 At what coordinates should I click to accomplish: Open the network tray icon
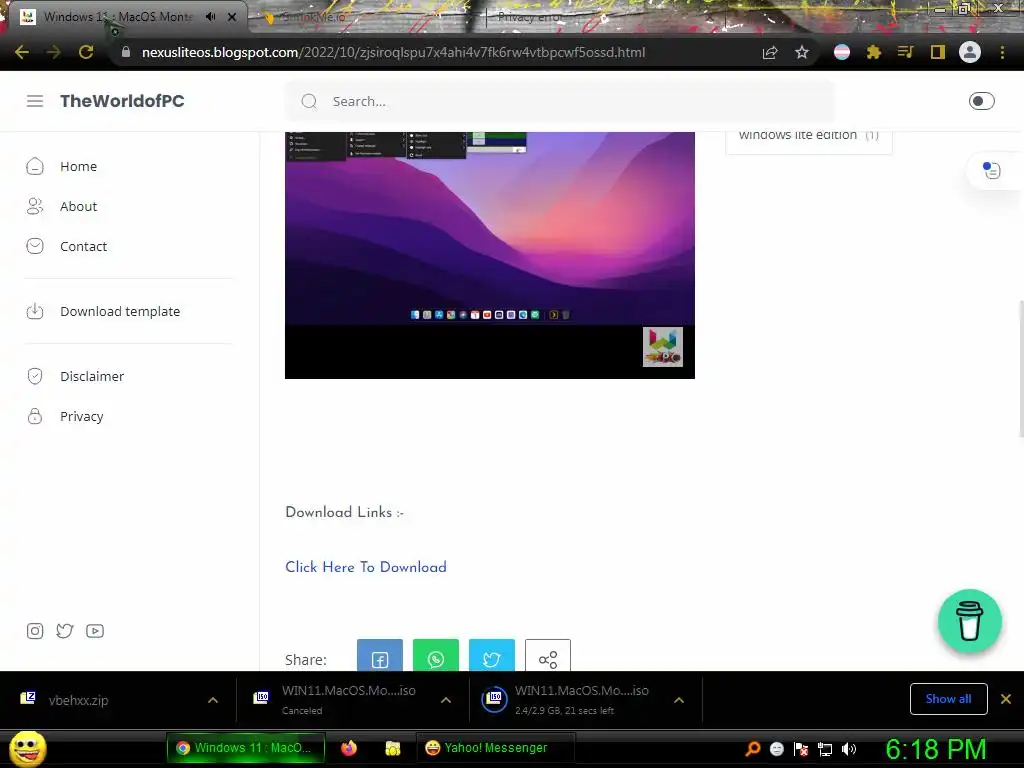pyautogui.click(x=825, y=749)
